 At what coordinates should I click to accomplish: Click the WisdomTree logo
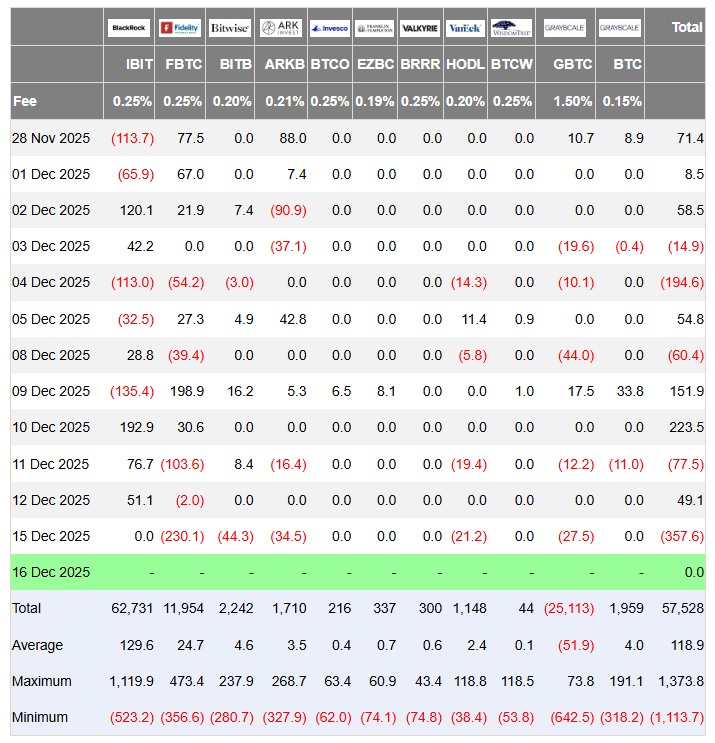tap(512, 28)
